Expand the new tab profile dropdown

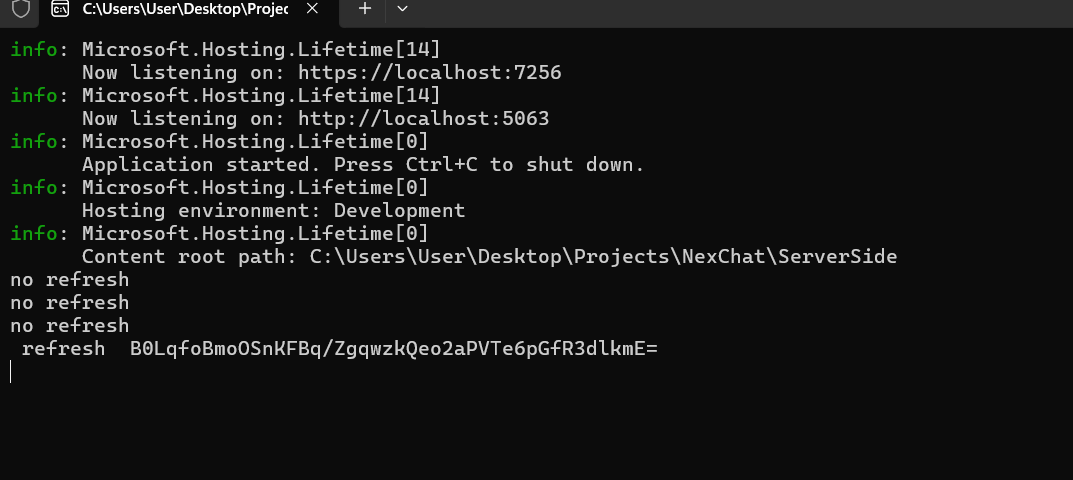(x=402, y=9)
